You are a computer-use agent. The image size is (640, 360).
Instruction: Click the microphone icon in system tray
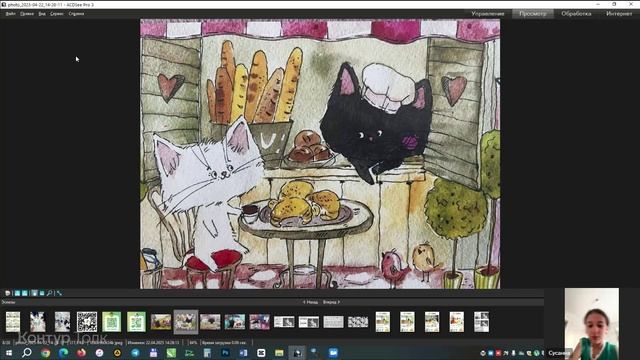click(x=513, y=353)
